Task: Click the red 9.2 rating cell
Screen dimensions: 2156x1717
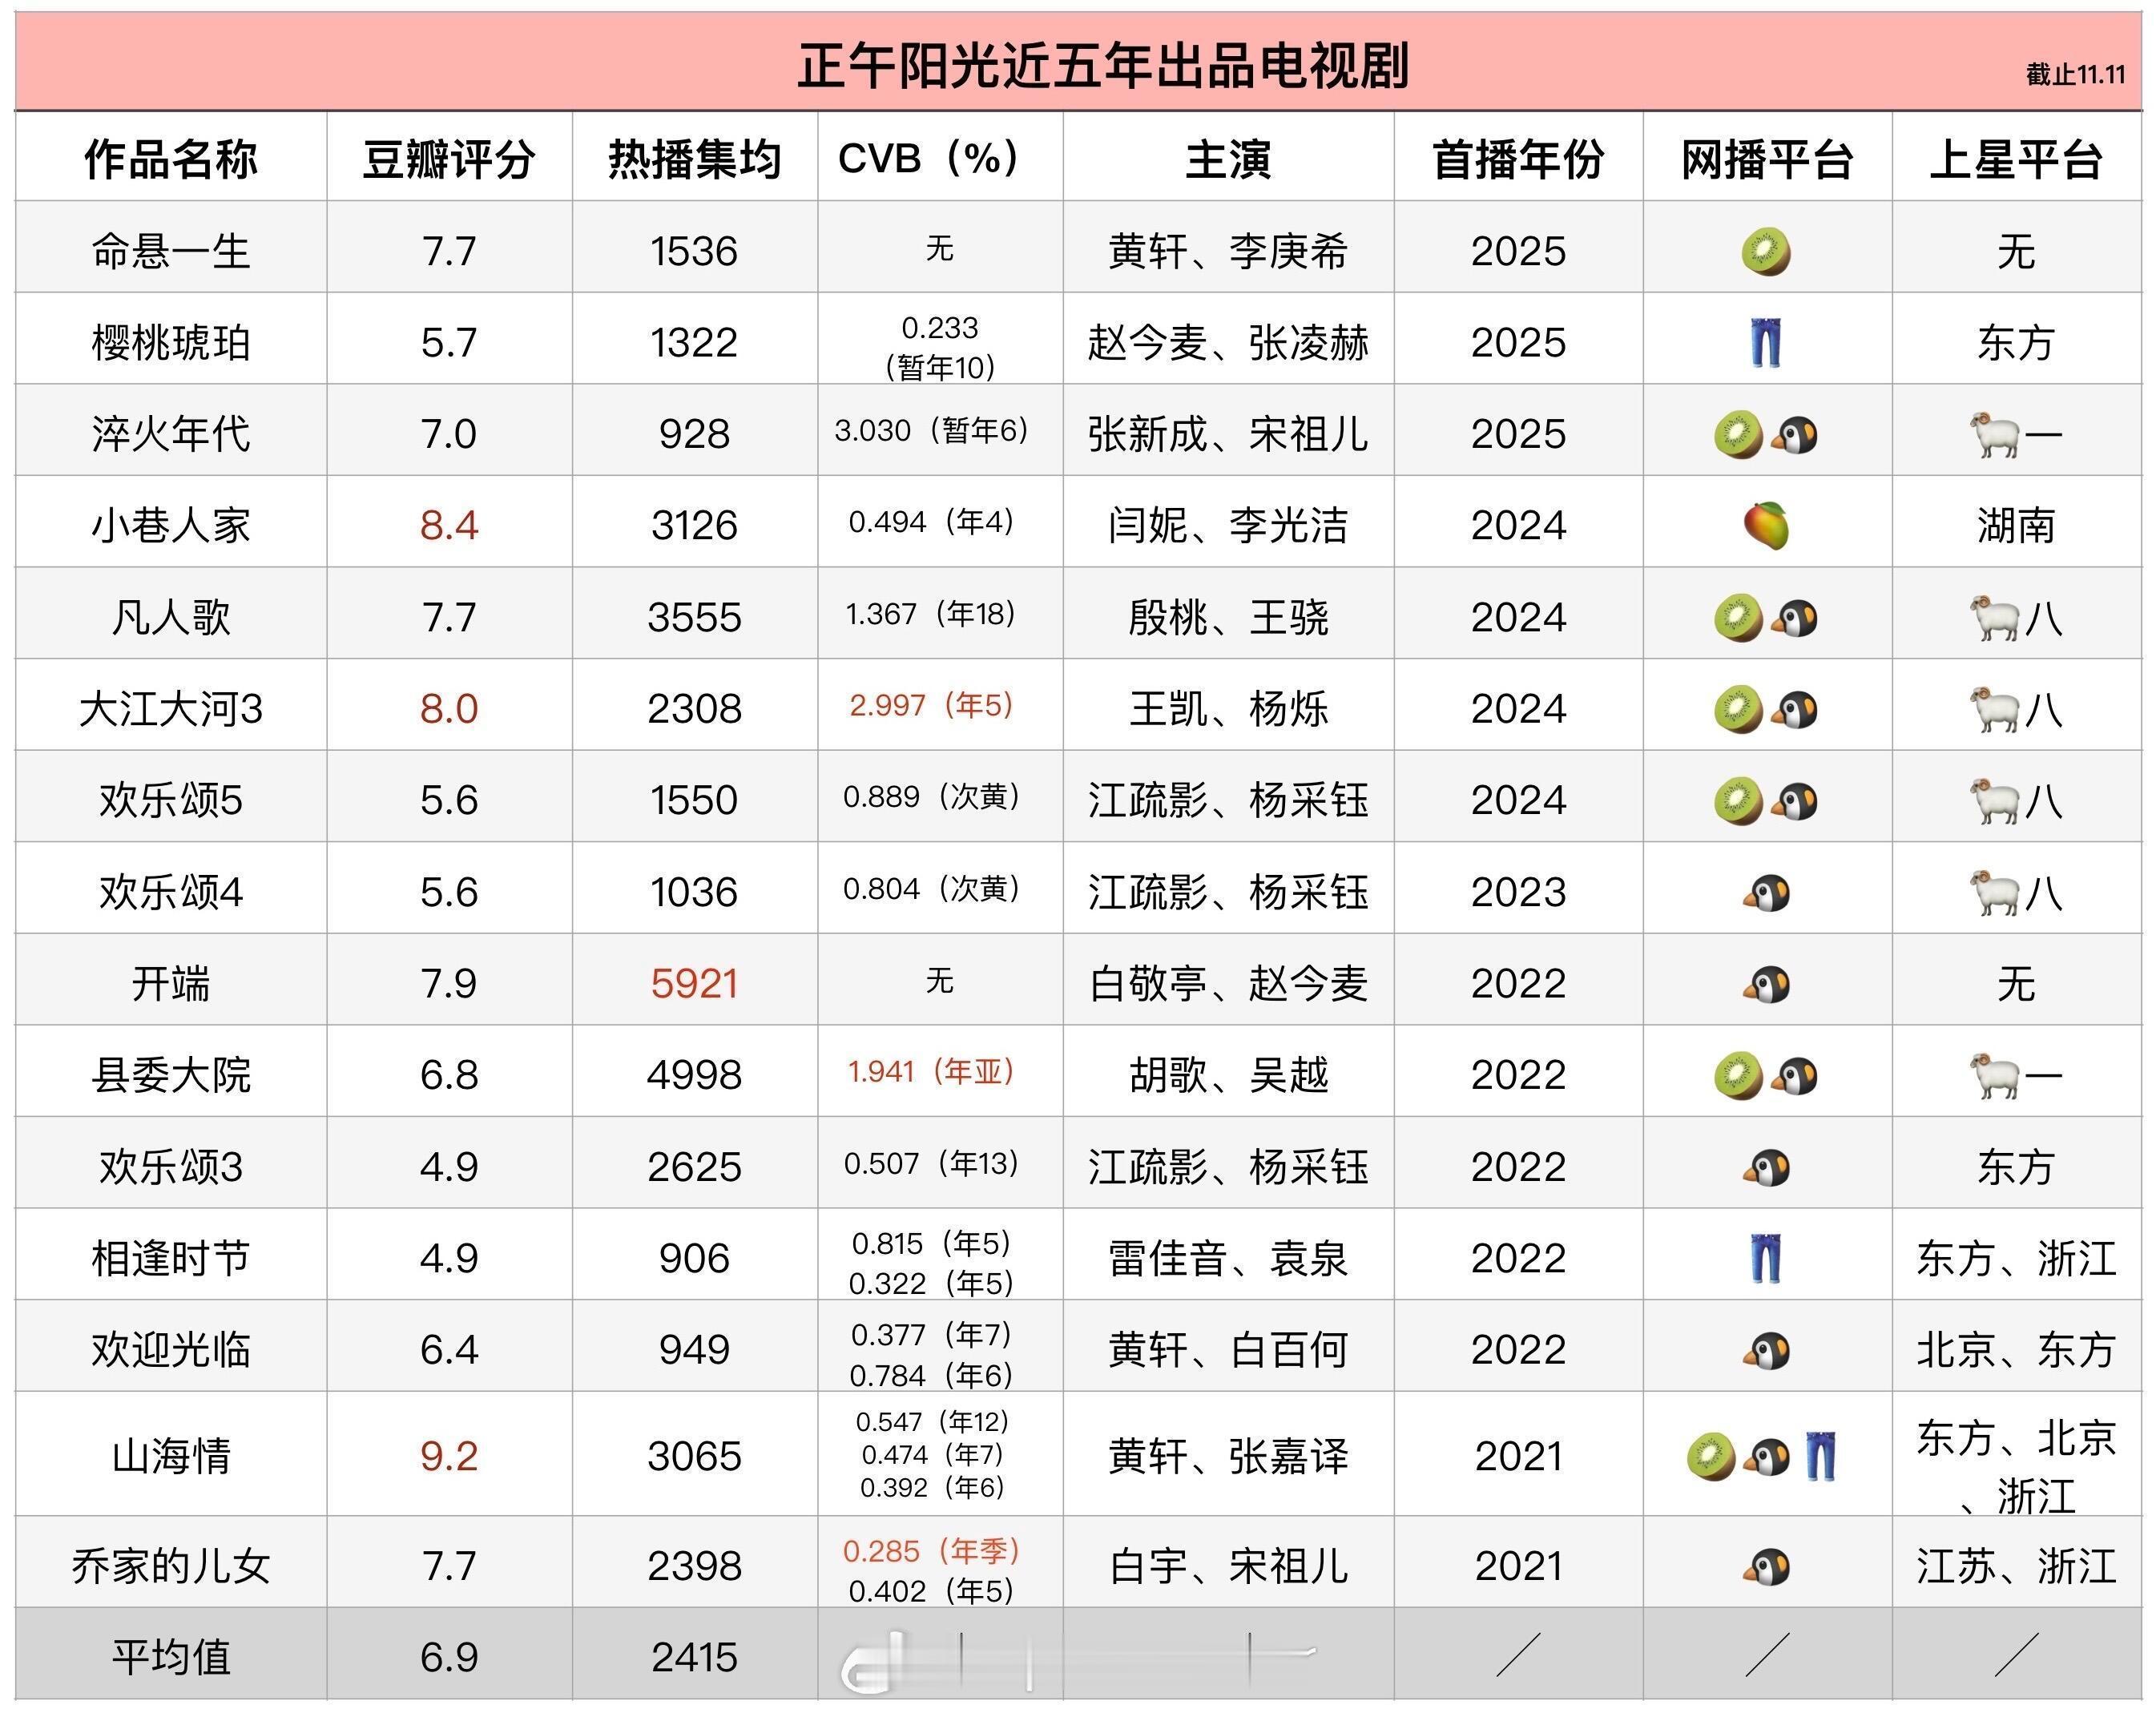Action: click(449, 1456)
